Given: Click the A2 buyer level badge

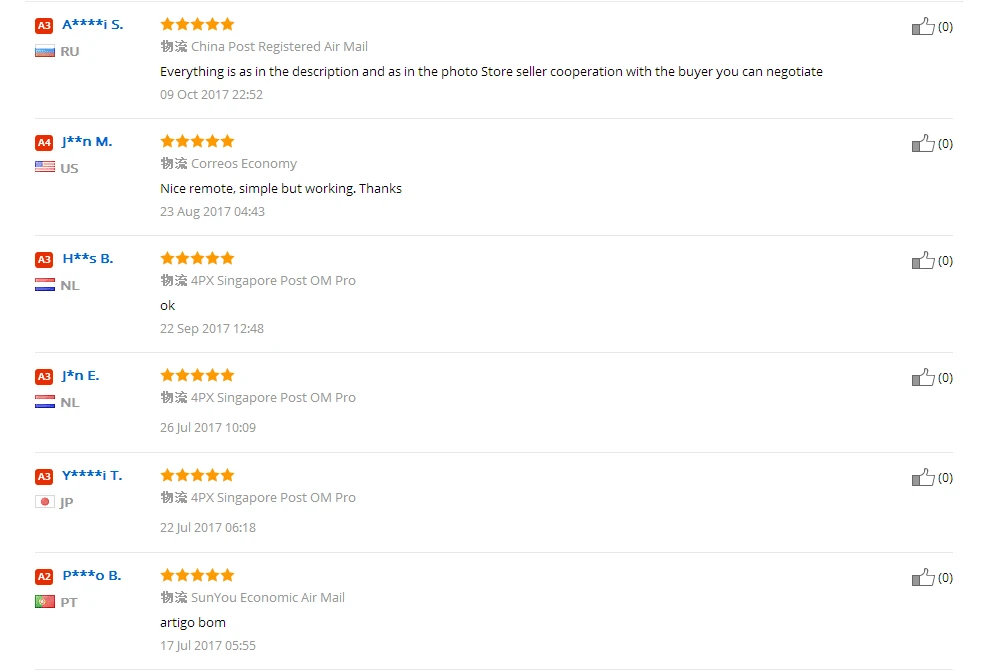Looking at the screenshot, I should pos(44,576).
